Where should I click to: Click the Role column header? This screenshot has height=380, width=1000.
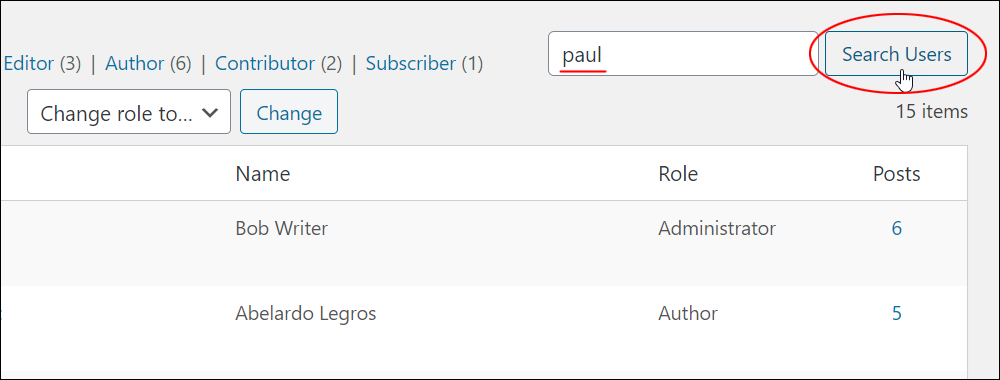[678, 173]
